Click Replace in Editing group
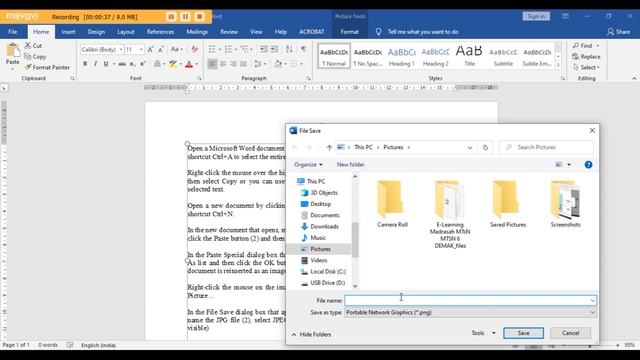 pyautogui.click(x=586, y=57)
